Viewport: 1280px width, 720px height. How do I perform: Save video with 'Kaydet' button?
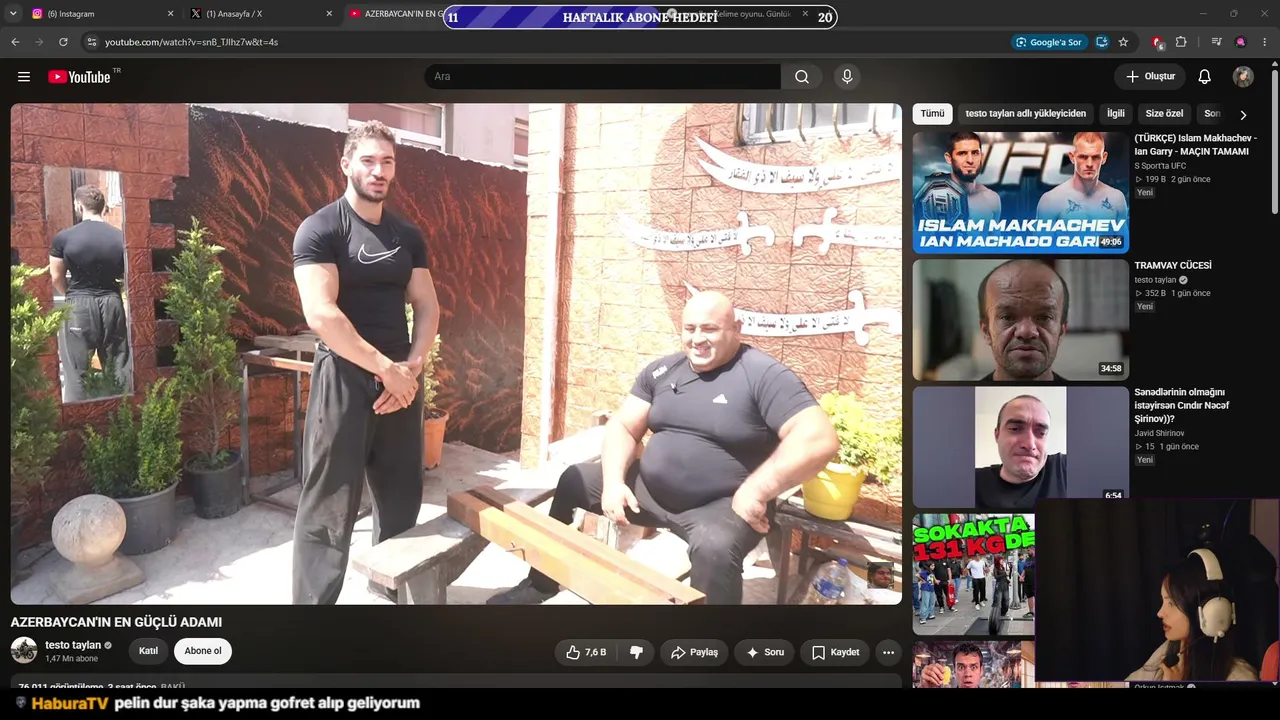tap(835, 652)
